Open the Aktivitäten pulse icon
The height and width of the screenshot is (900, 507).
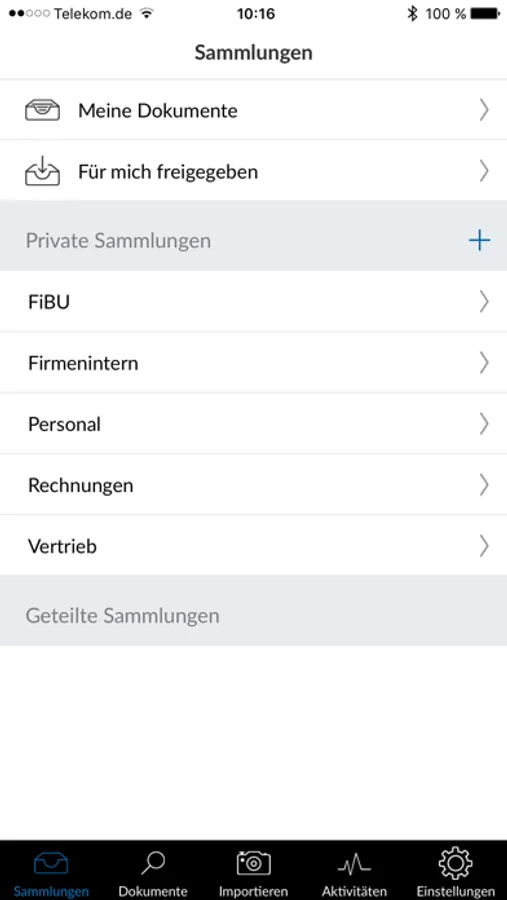coord(354,863)
